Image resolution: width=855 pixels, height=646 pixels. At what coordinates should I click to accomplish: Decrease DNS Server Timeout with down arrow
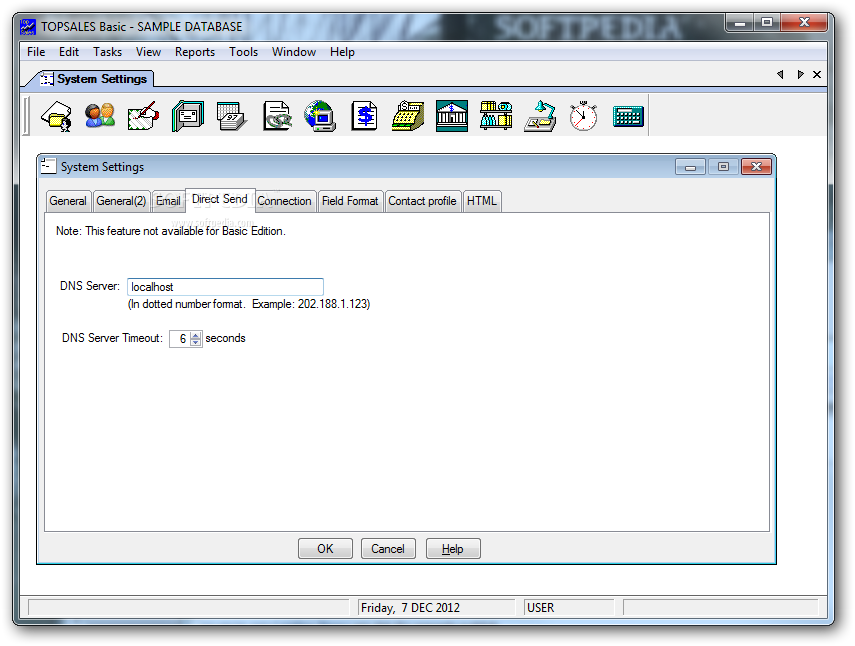pyautogui.click(x=196, y=343)
